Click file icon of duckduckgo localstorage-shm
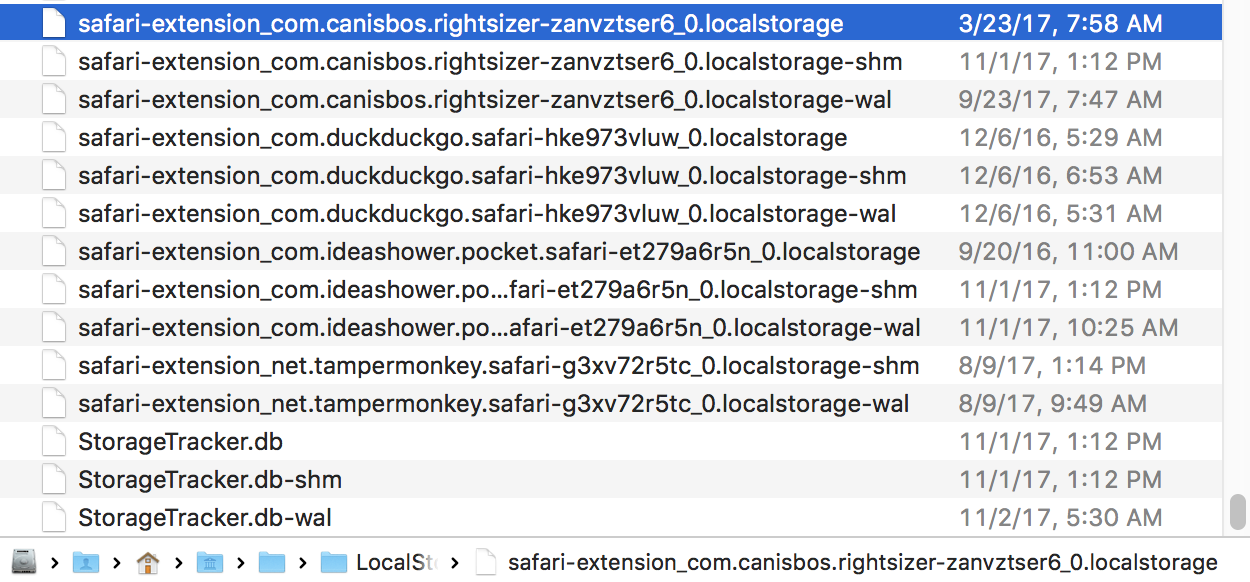The height and width of the screenshot is (582, 1250). 54,176
